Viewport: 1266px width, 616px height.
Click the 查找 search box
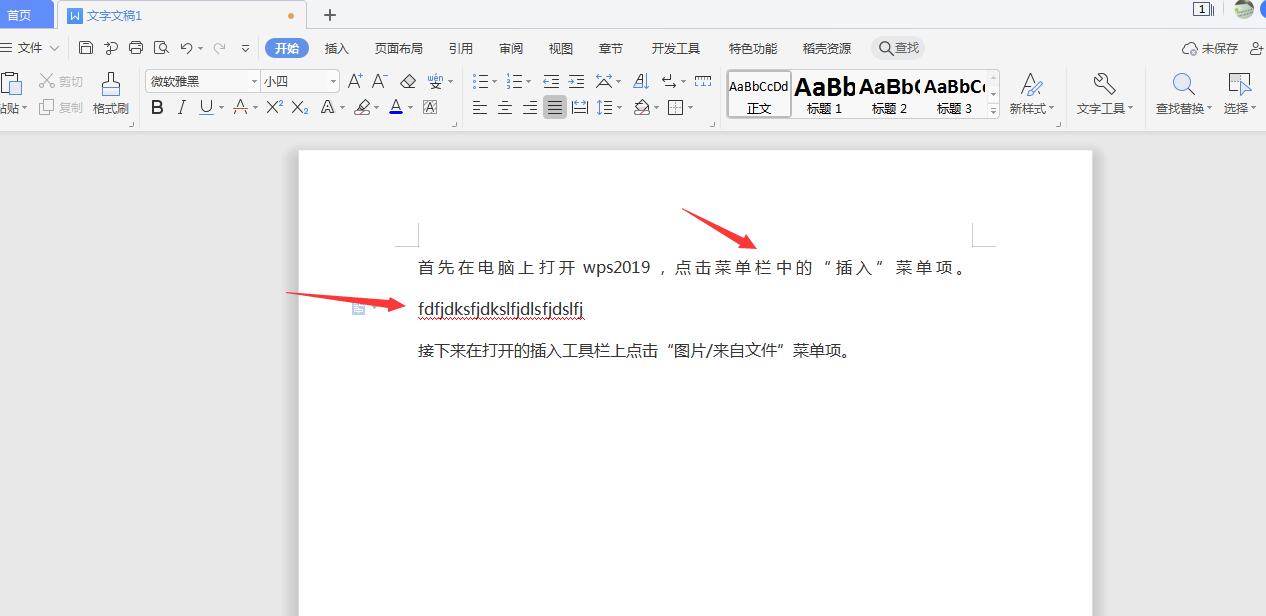(898, 48)
